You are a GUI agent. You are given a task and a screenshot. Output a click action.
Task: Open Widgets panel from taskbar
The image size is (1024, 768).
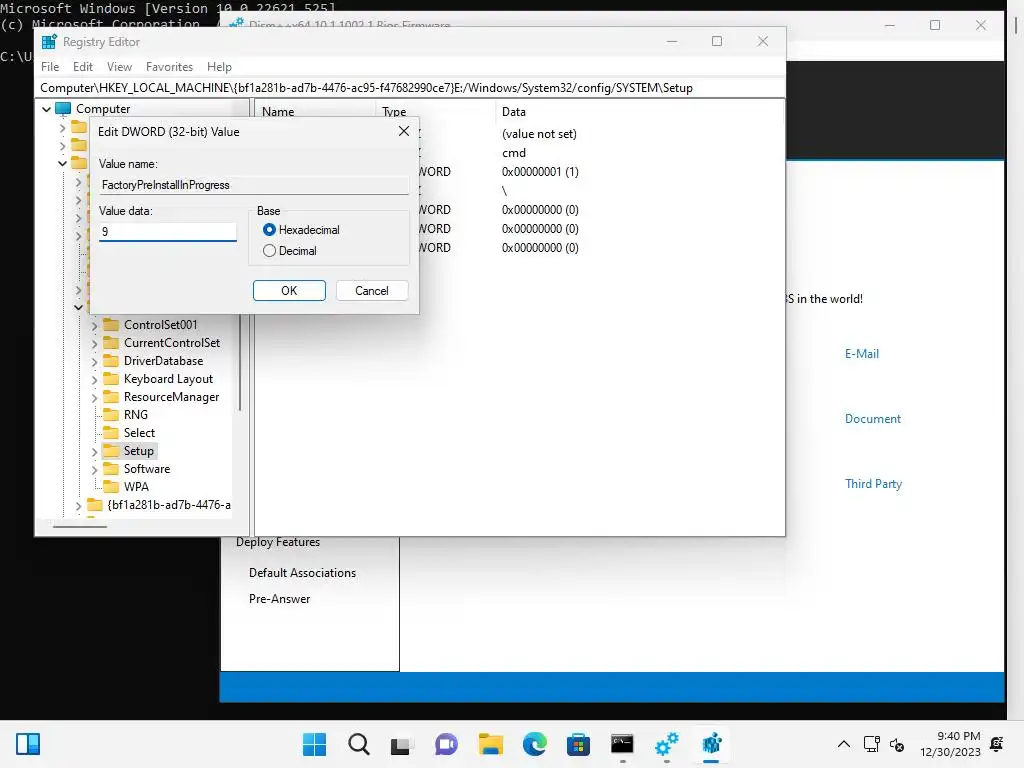(x=28, y=744)
